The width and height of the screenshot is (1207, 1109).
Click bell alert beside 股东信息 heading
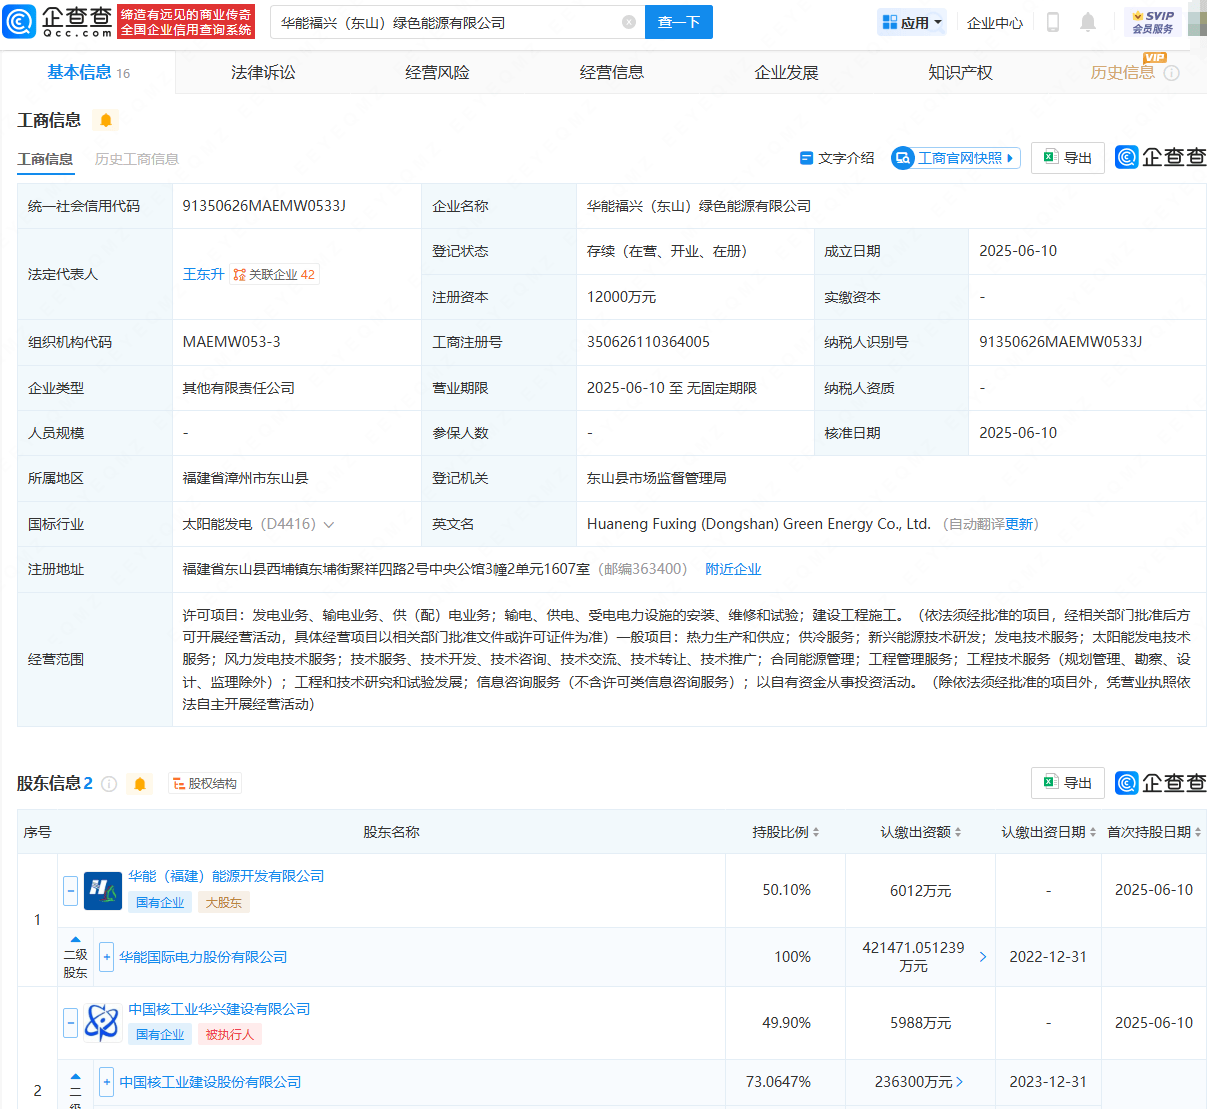click(140, 784)
